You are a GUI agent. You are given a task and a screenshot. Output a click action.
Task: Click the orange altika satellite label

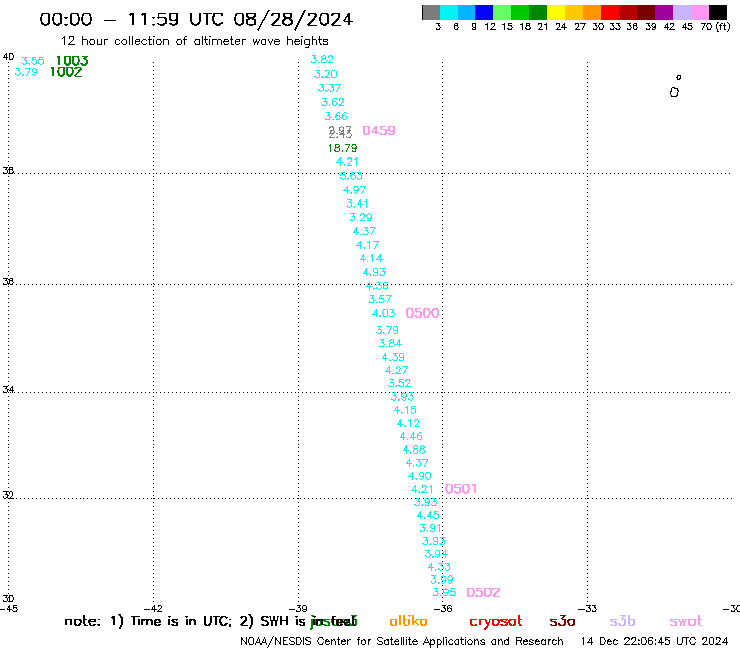408,621
